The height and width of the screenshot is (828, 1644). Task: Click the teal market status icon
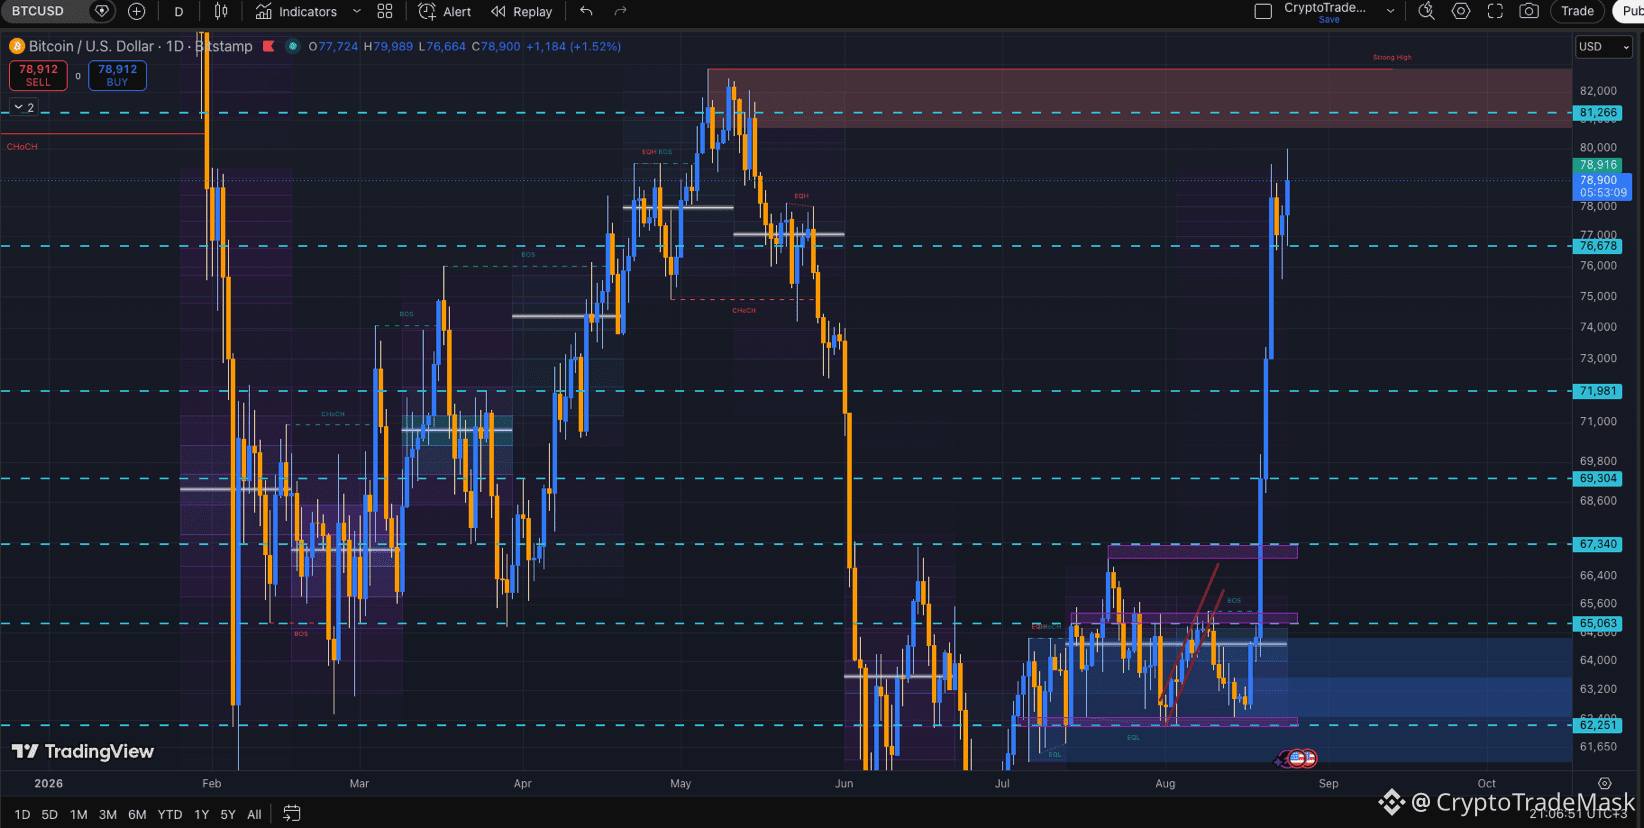[x=292, y=46]
